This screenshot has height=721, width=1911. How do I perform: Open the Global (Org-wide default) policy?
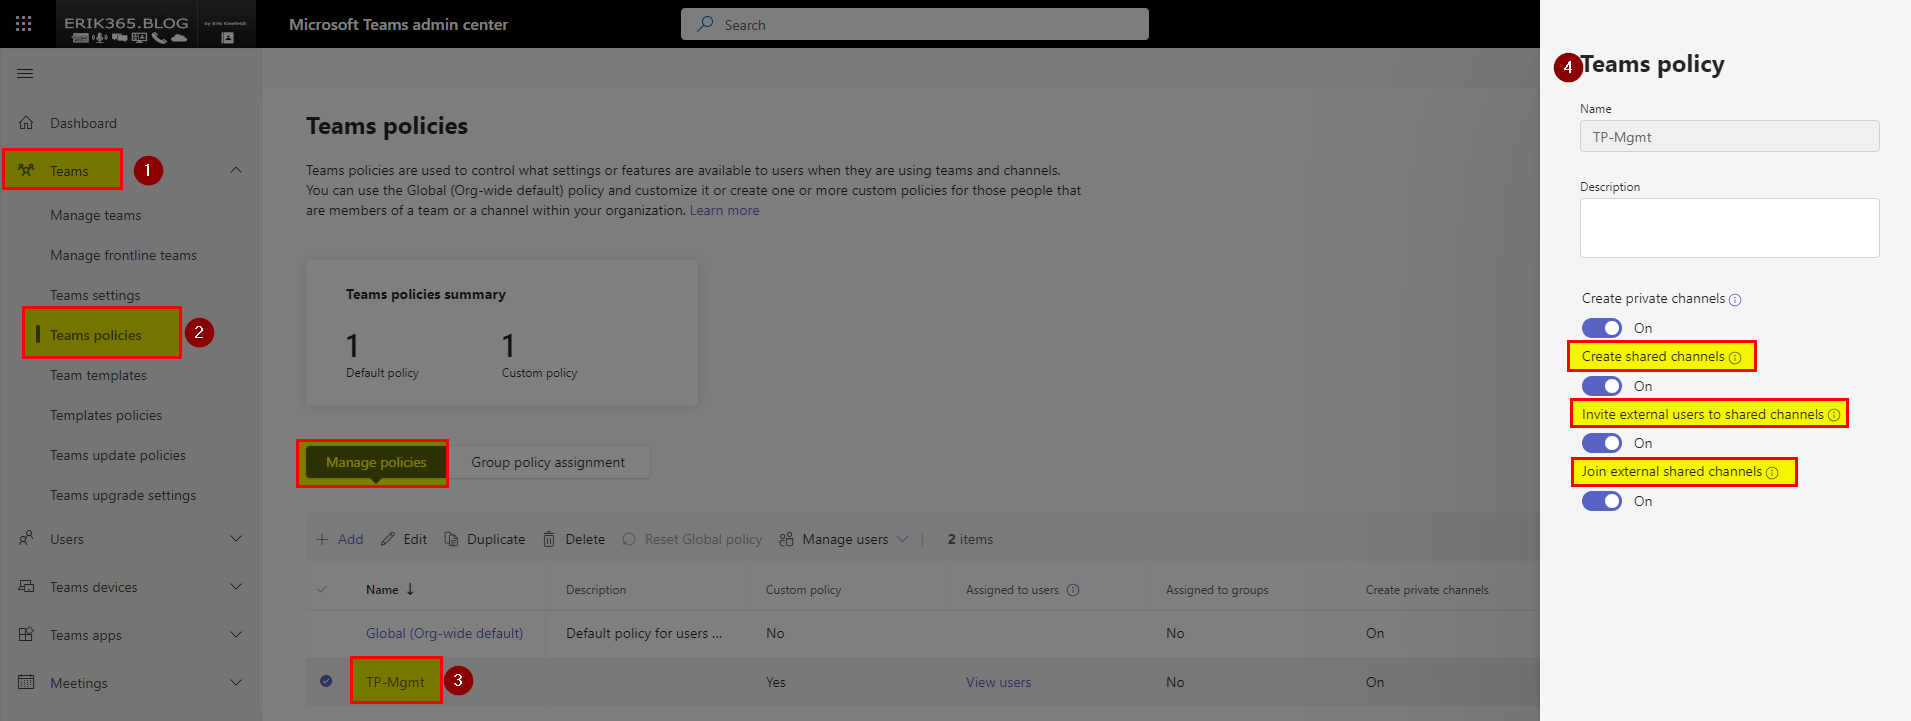pyautogui.click(x=444, y=633)
